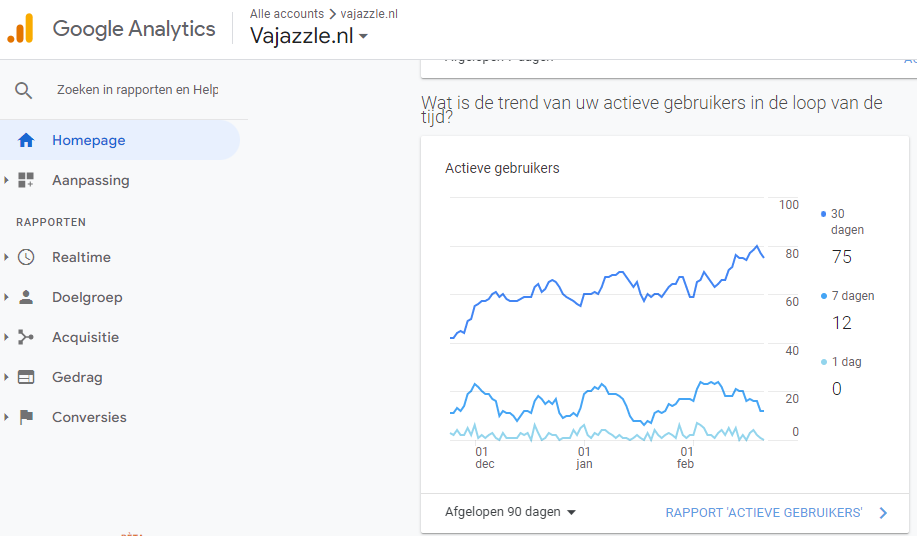The width and height of the screenshot is (917, 536).
Task: Expand the Conversies section arrow
Action: (6, 417)
